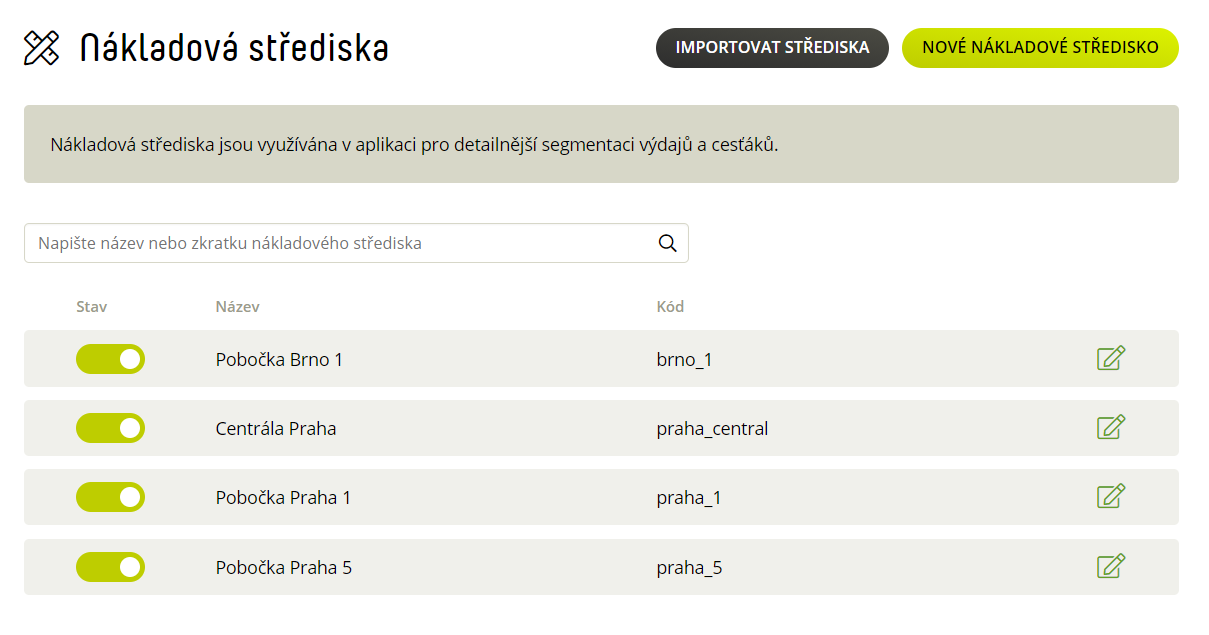Click the Nové nákladové středisko button
This screenshot has width=1209, height=635.
coord(1040,48)
